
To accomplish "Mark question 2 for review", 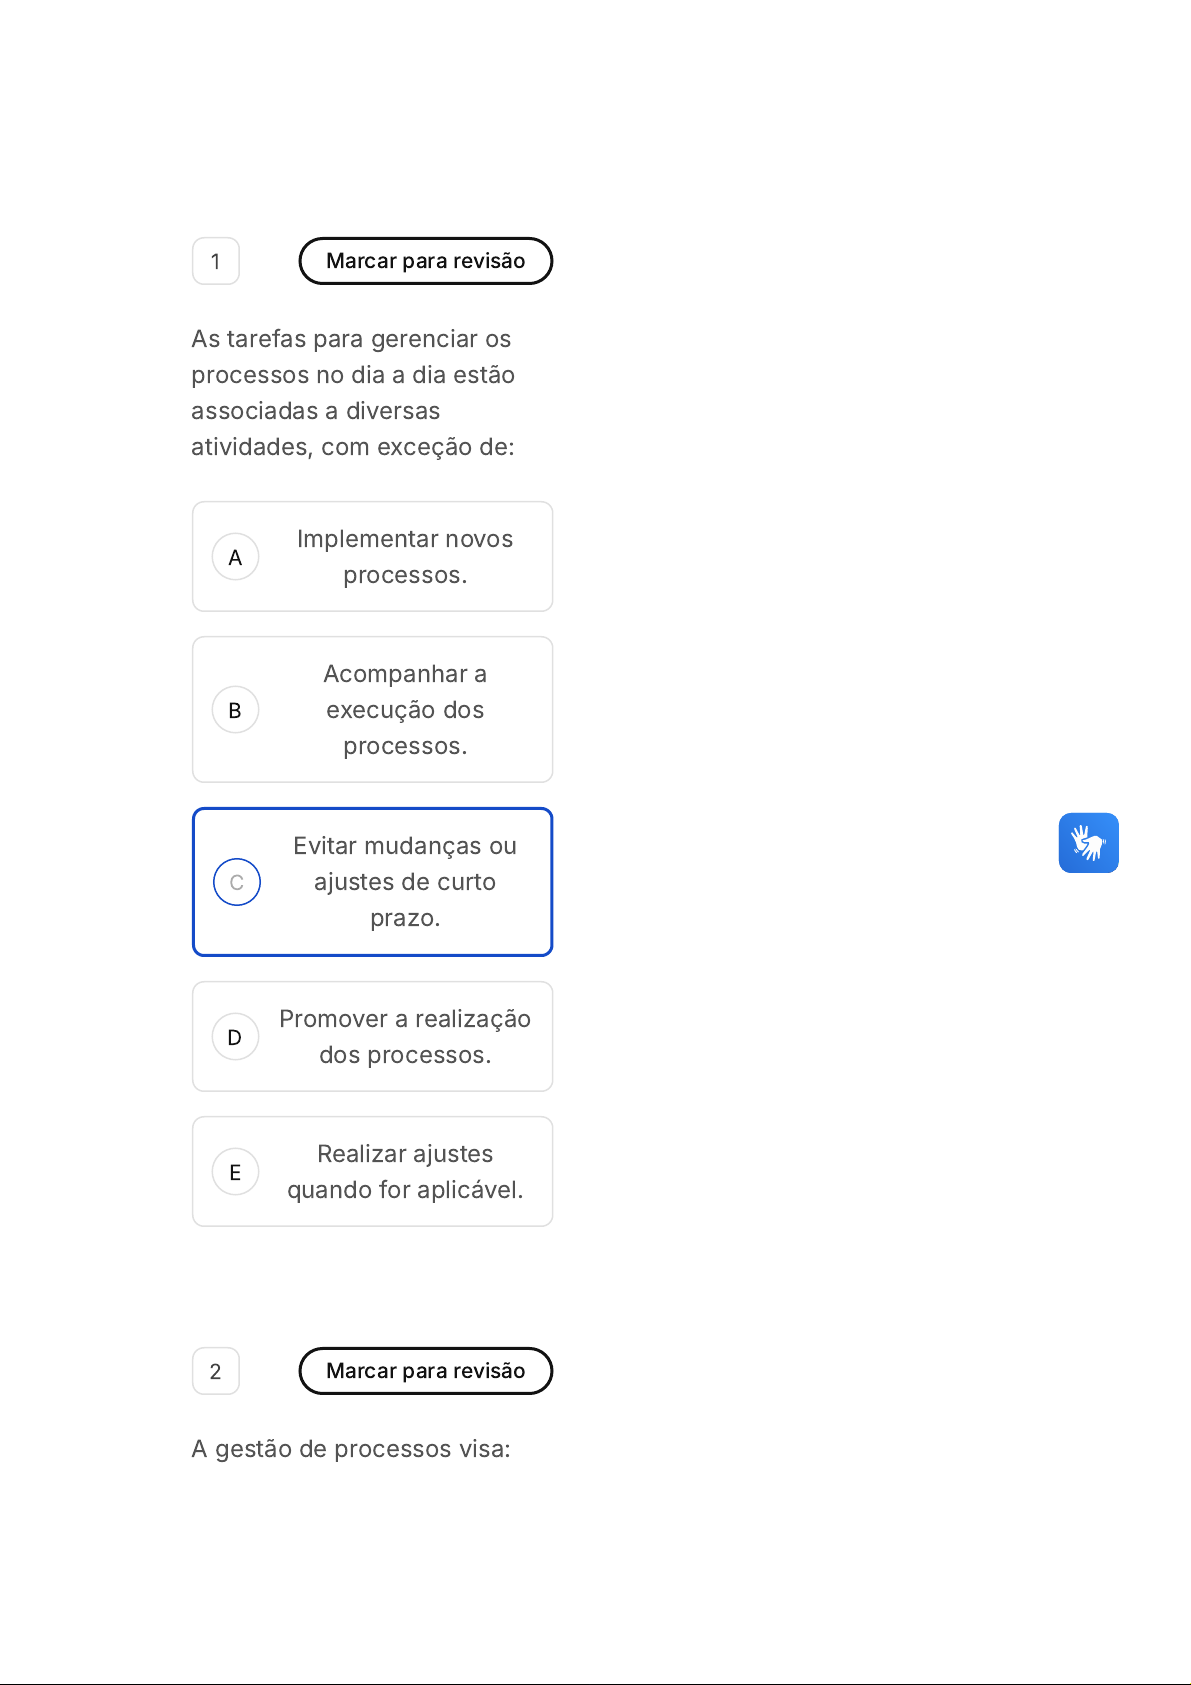I will tap(425, 1371).
